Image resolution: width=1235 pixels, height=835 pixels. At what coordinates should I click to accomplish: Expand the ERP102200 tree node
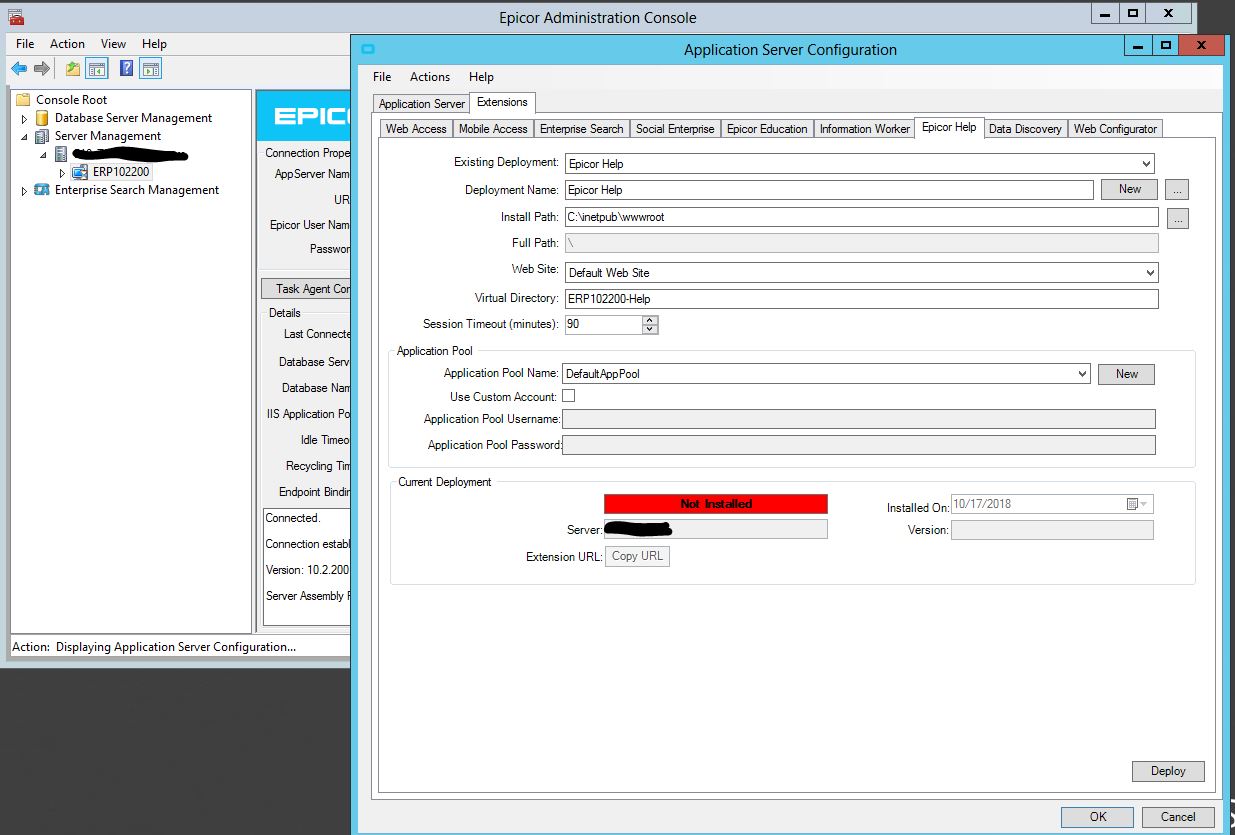pyautogui.click(x=62, y=173)
